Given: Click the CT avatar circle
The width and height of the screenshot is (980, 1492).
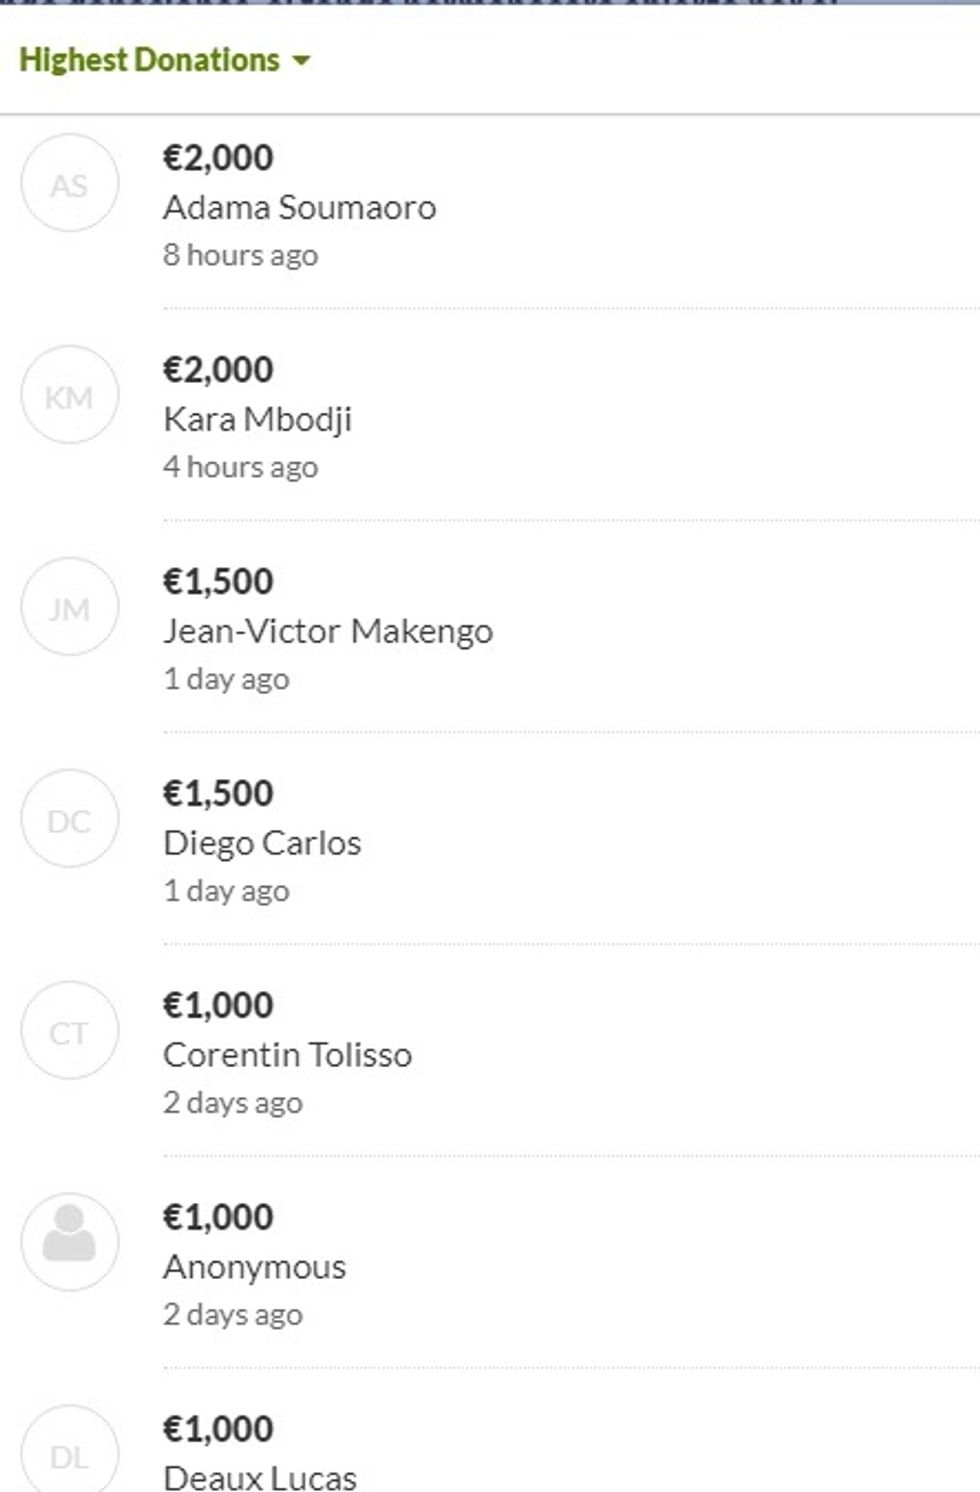Looking at the screenshot, I should tap(70, 1032).
